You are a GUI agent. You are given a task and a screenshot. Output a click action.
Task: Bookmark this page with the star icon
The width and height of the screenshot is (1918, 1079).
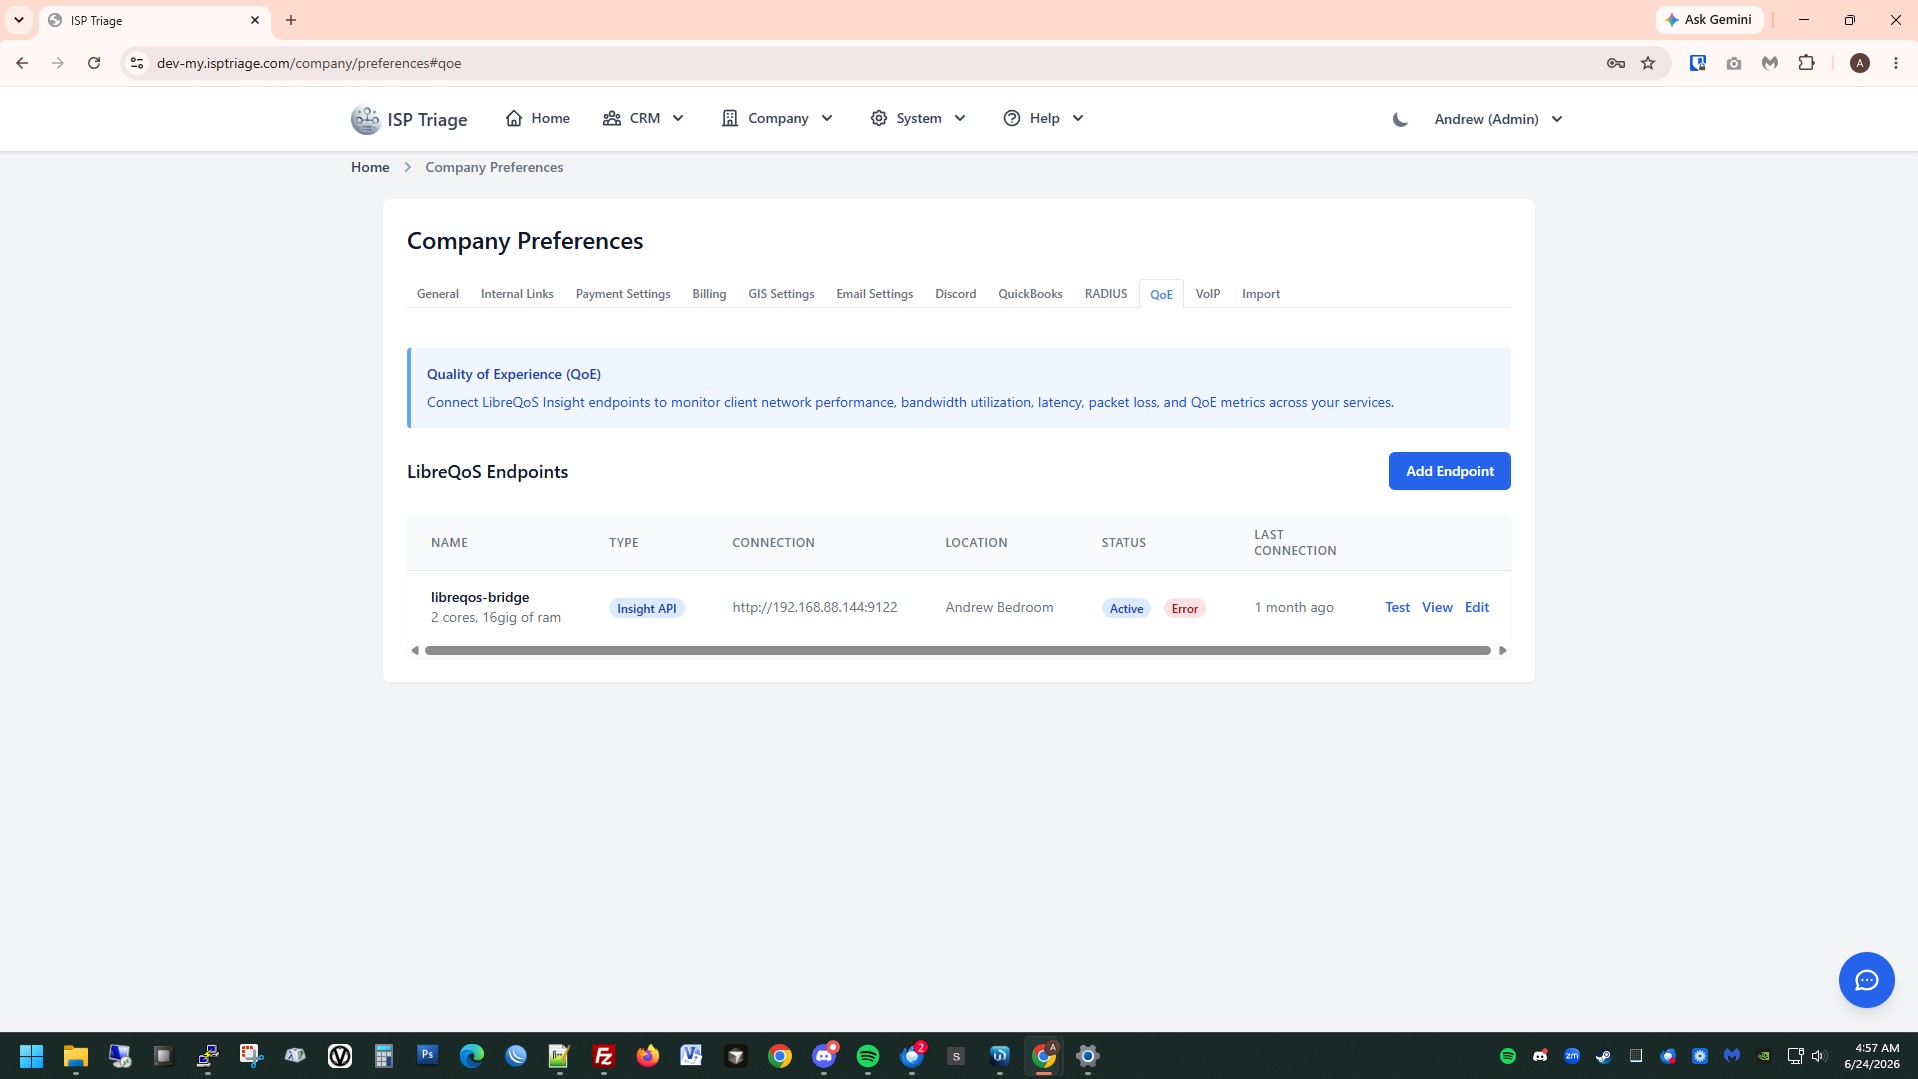[x=1648, y=63]
